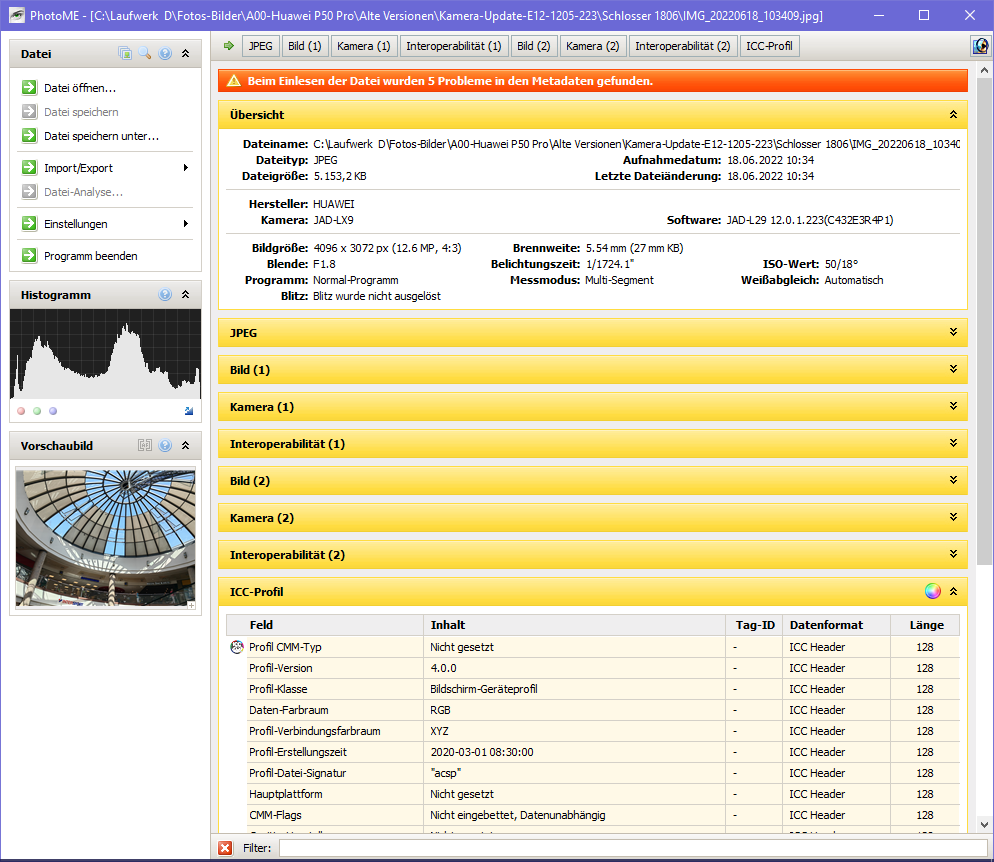Toggle the green channel dot in histogram
Image resolution: width=994 pixels, height=862 pixels.
(x=37, y=411)
